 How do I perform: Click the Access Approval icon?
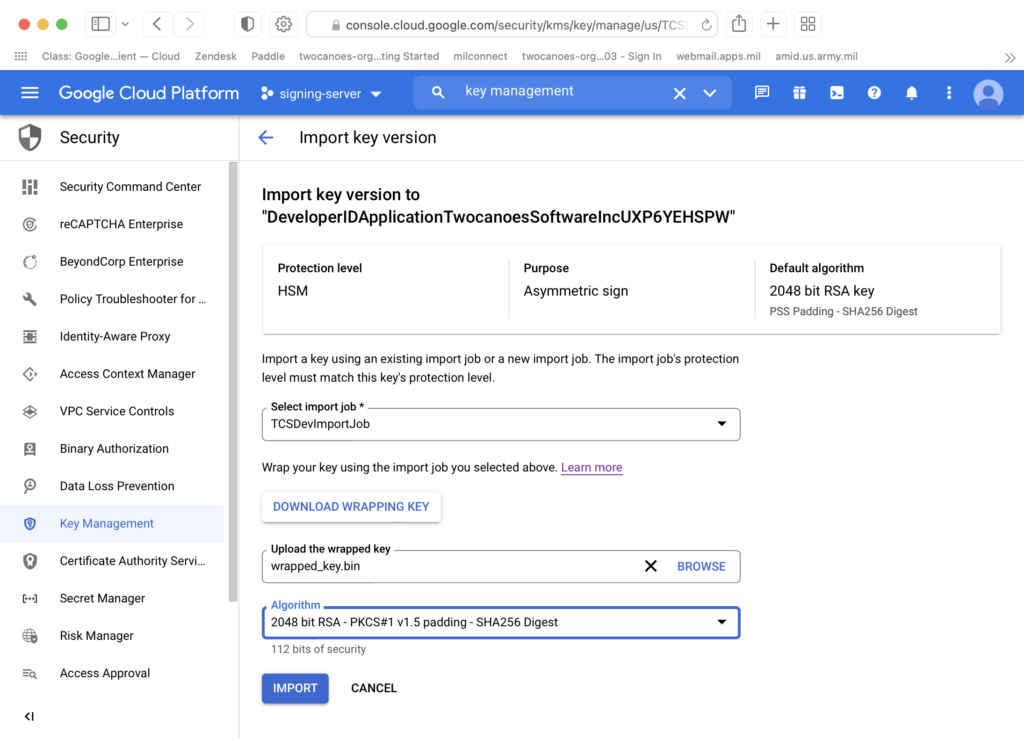29,673
